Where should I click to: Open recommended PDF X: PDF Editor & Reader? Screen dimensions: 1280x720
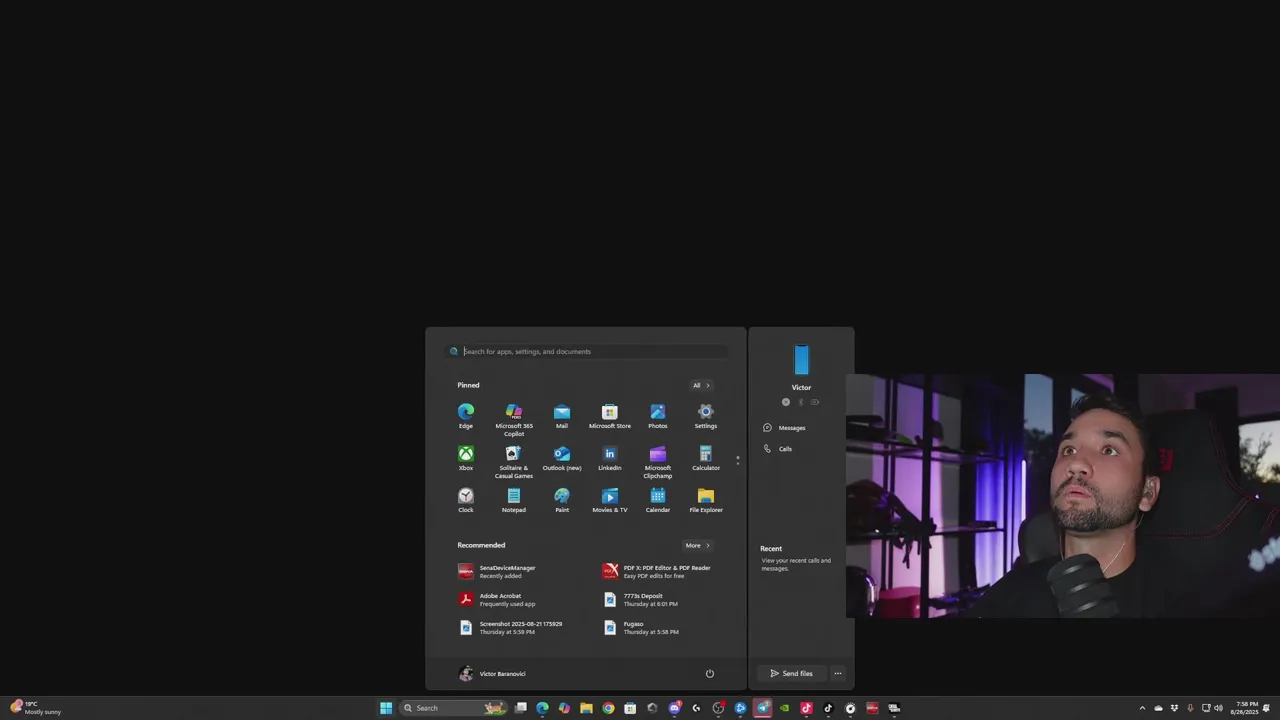tap(657, 571)
